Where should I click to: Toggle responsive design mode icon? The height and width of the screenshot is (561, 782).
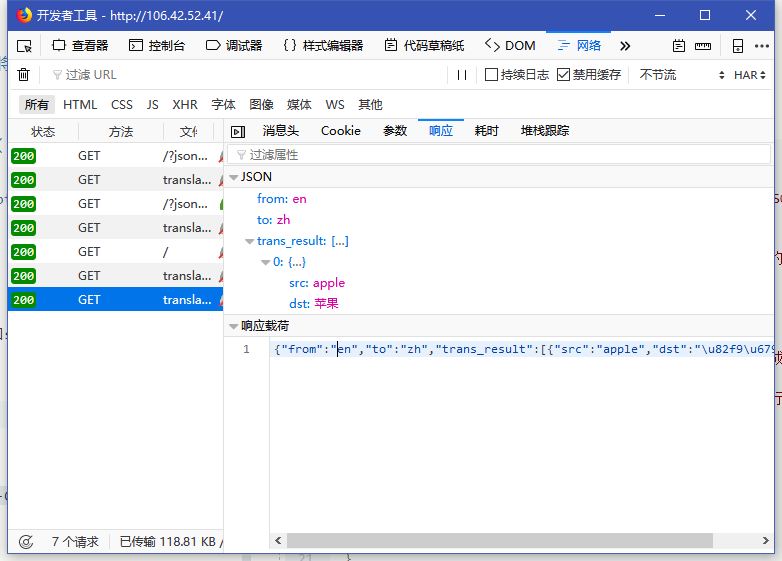(738, 46)
